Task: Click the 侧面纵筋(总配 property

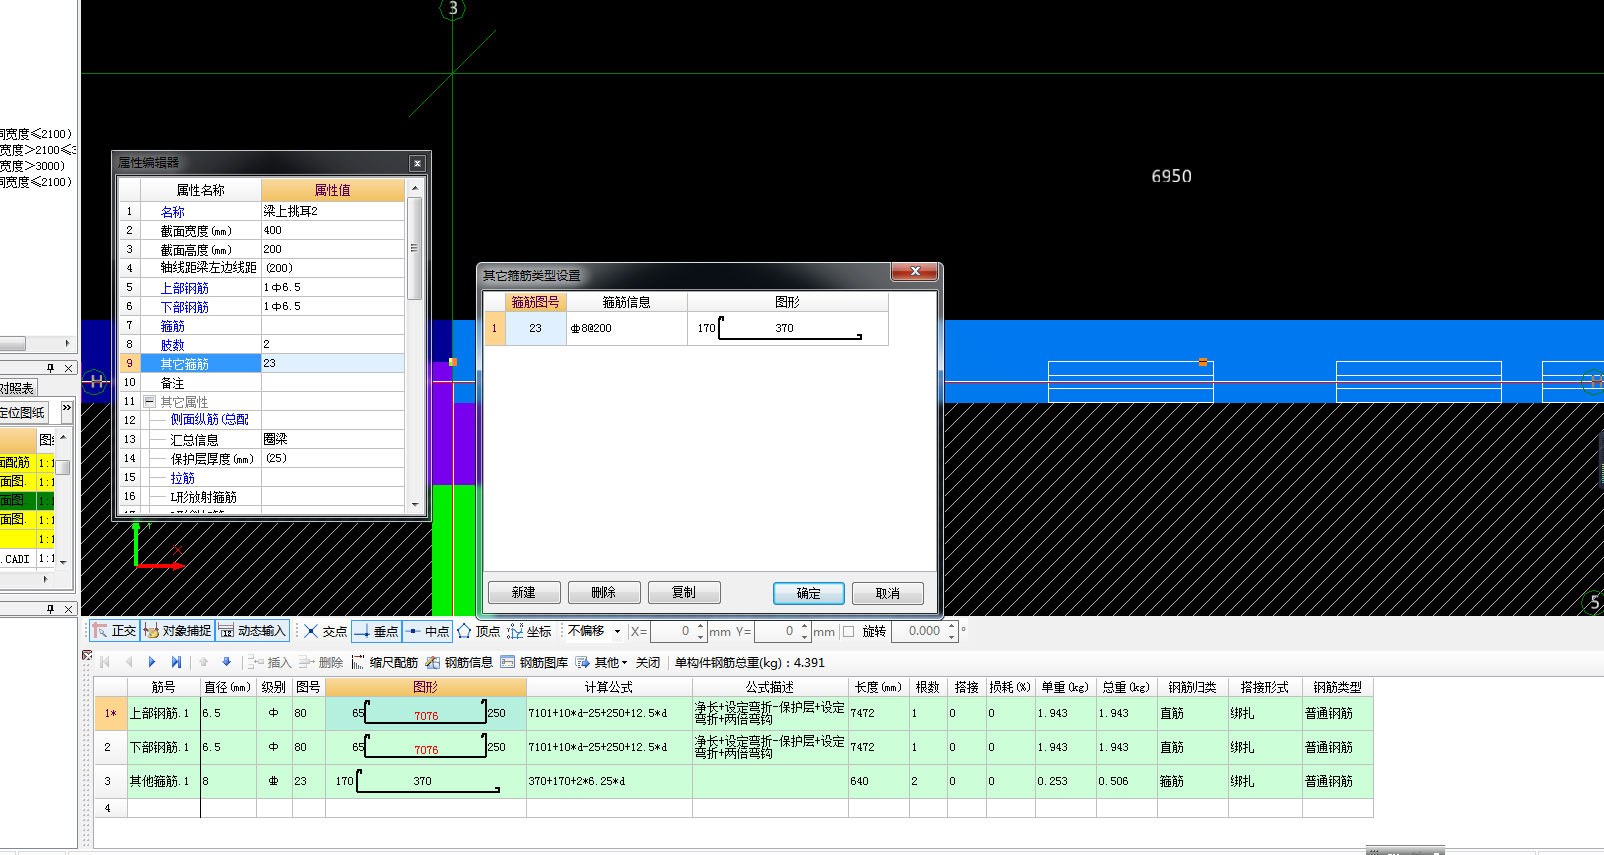Action: pyautogui.click(x=209, y=420)
